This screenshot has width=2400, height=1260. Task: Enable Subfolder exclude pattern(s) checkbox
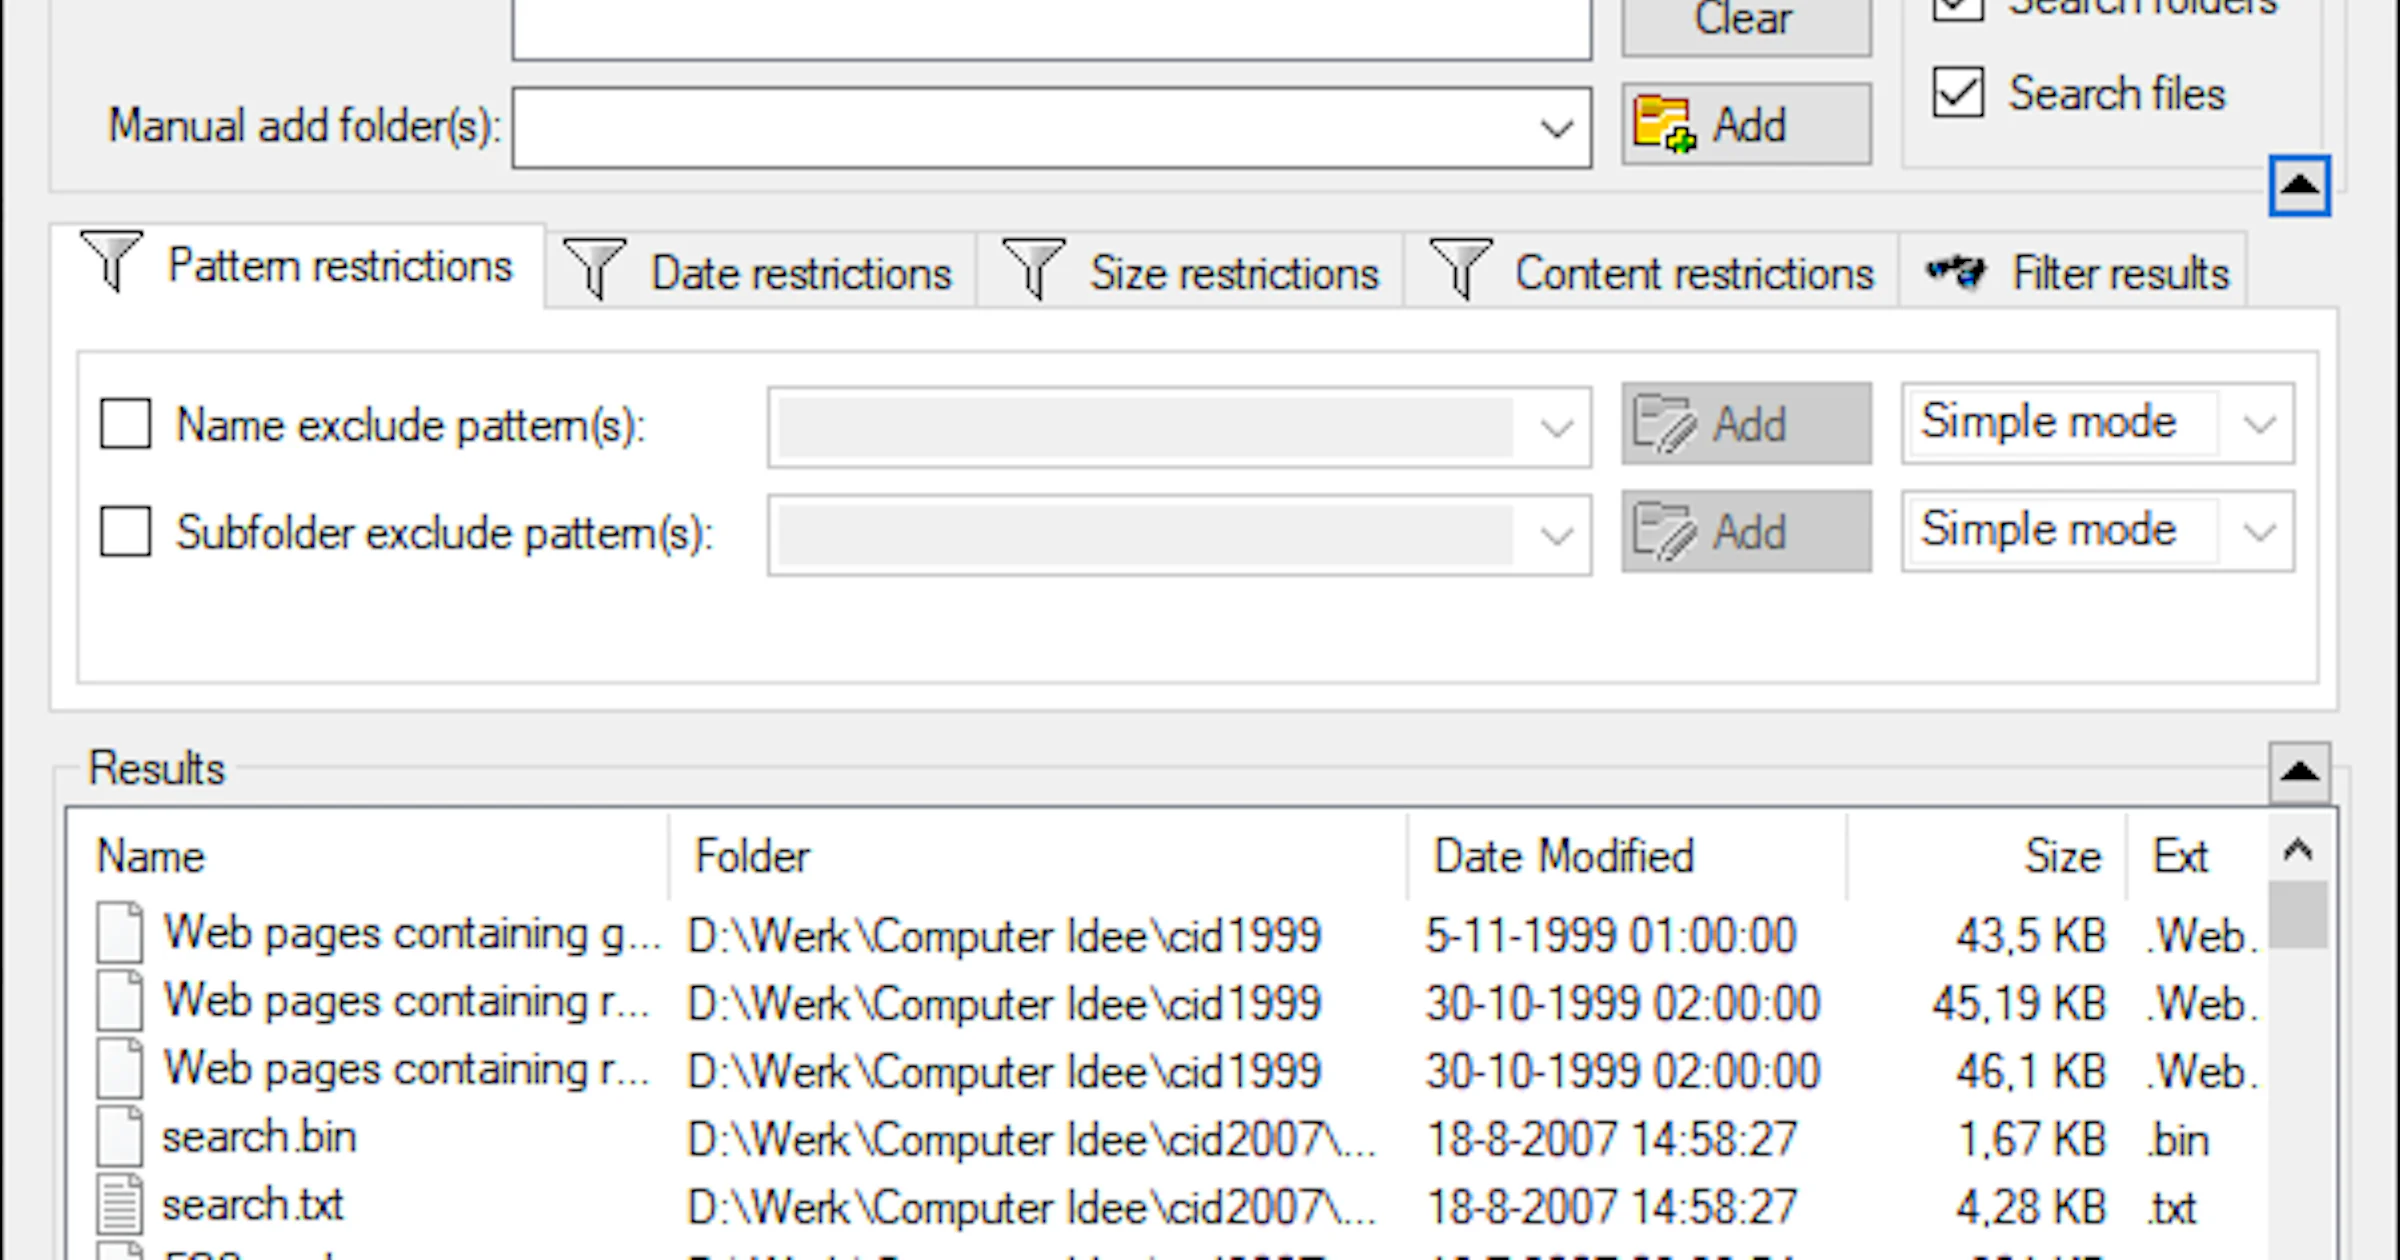(x=126, y=531)
